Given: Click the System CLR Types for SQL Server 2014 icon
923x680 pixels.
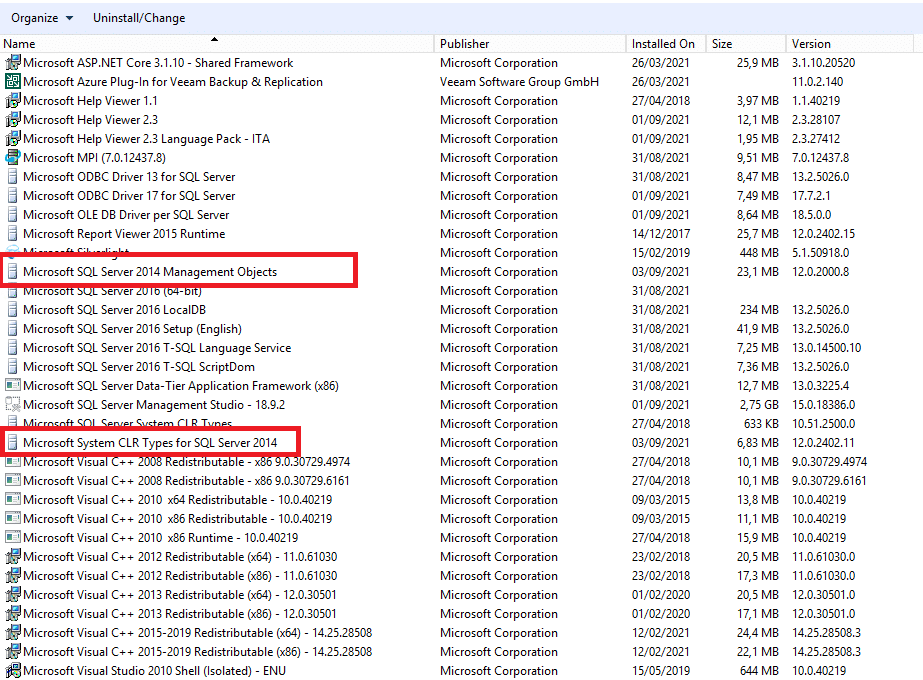Looking at the screenshot, I should click(12, 442).
